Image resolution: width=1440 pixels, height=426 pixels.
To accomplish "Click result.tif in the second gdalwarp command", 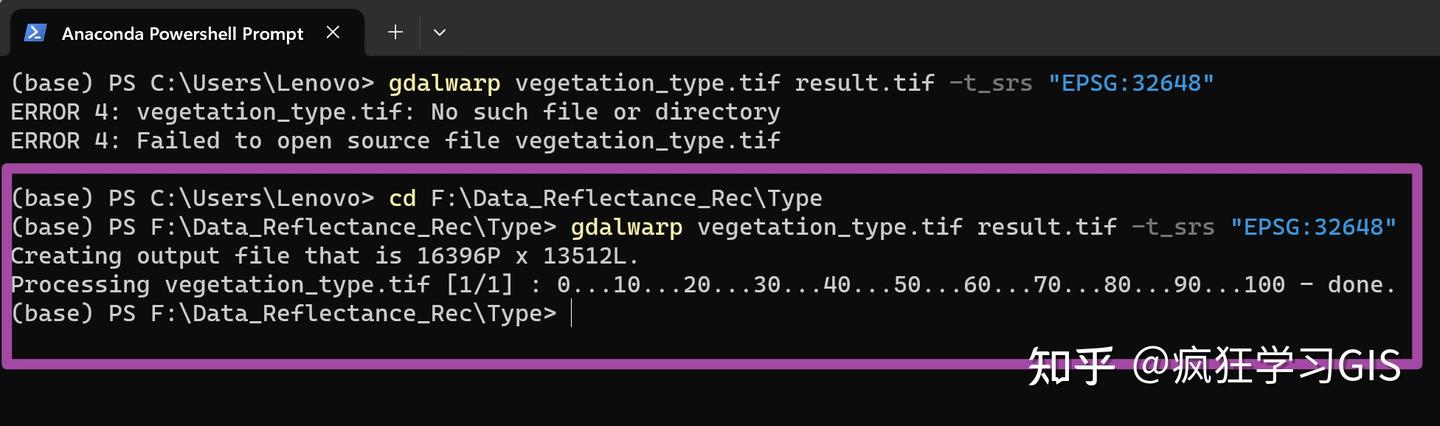I will point(1047,227).
